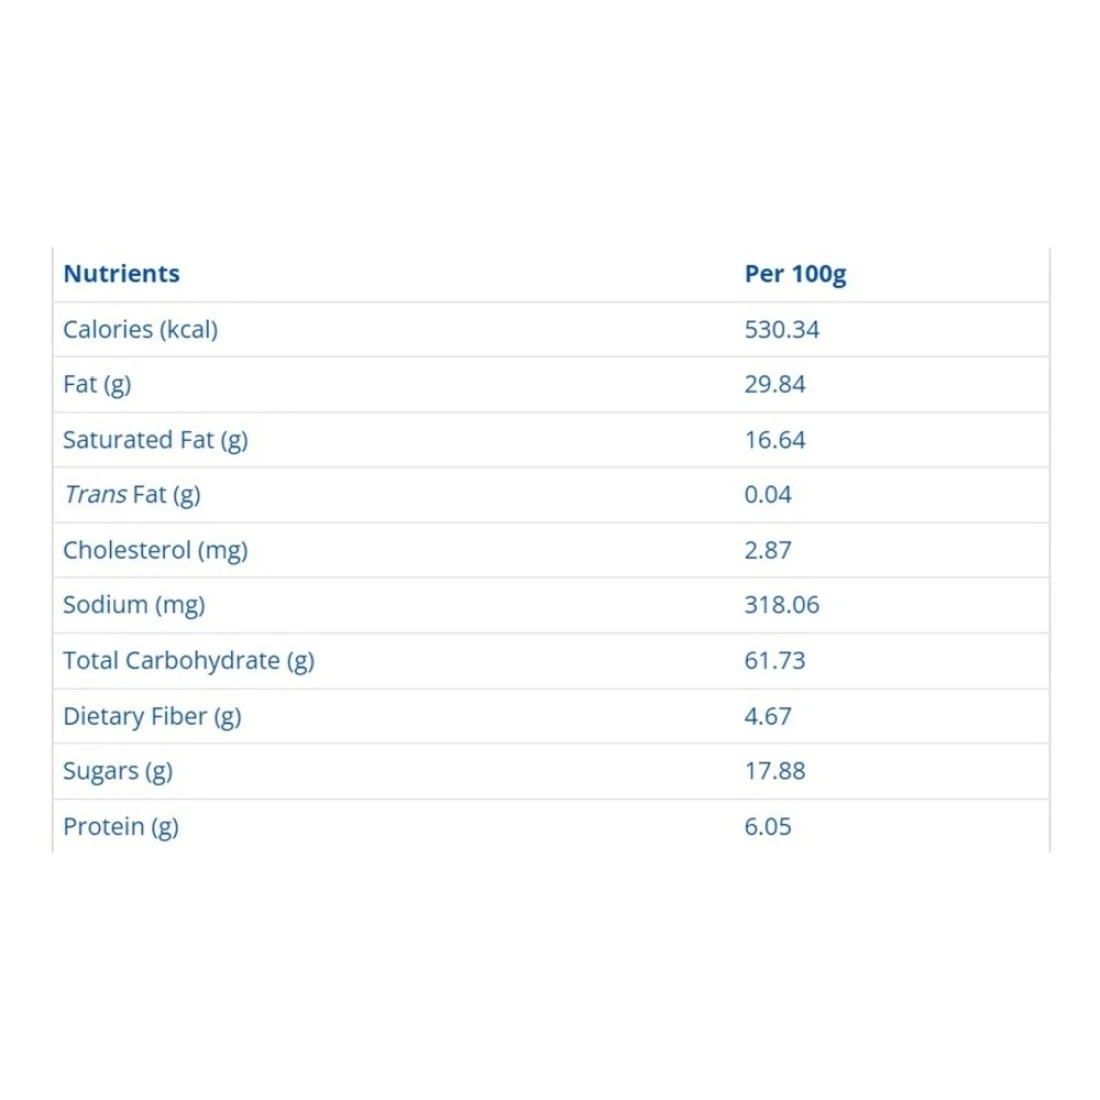Click the 29.84 fat value
Viewport: 1100px width, 1100px height.
(x=774, y=384)
